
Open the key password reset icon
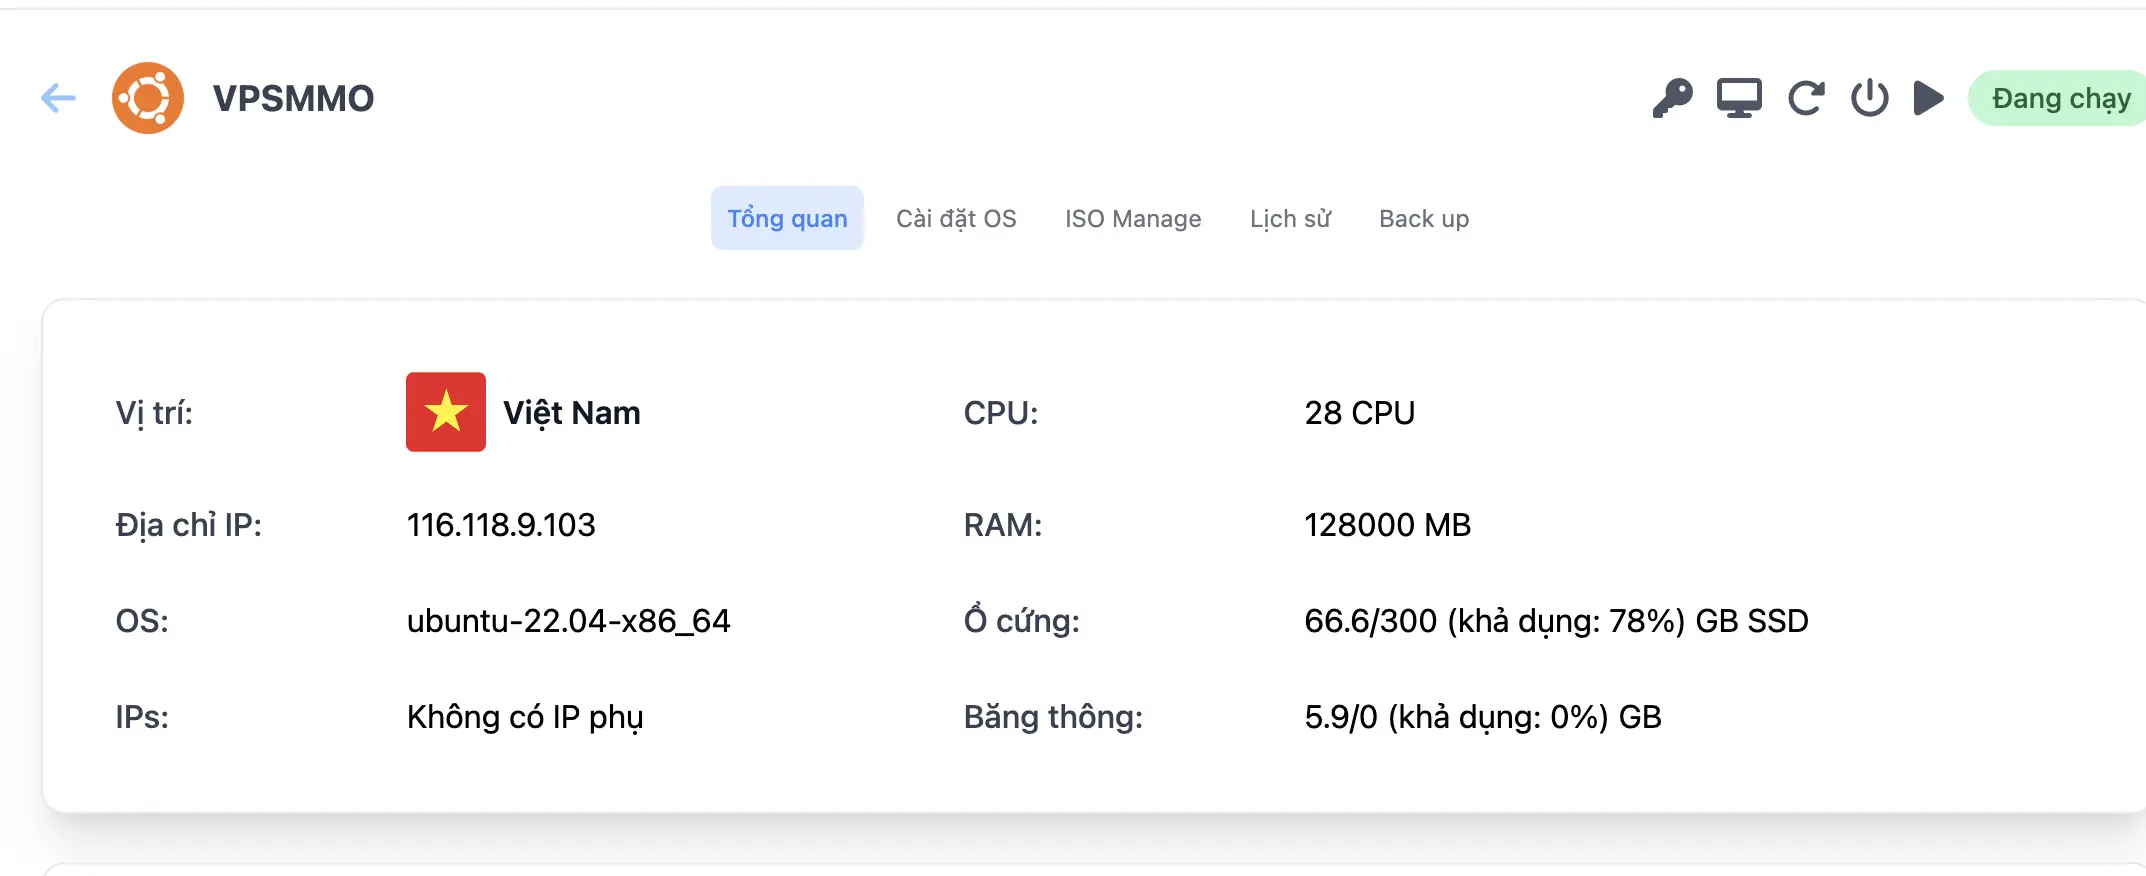coord(1672,98)
